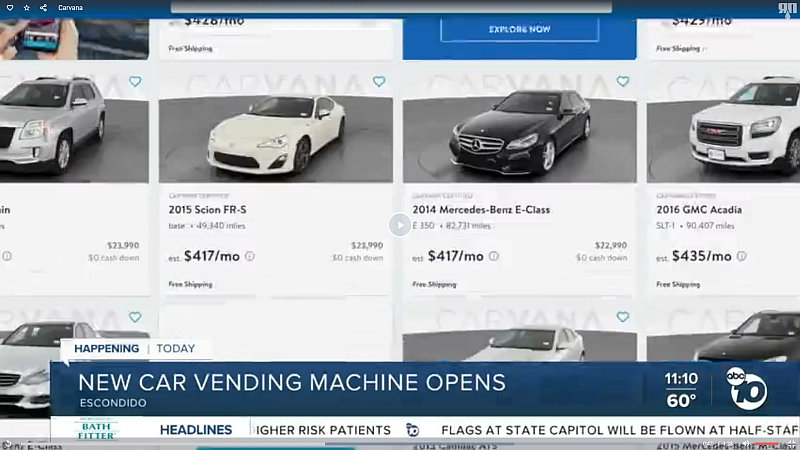
Task: Click the Mercedes 82,731 miles text
Action: (468, 226)
